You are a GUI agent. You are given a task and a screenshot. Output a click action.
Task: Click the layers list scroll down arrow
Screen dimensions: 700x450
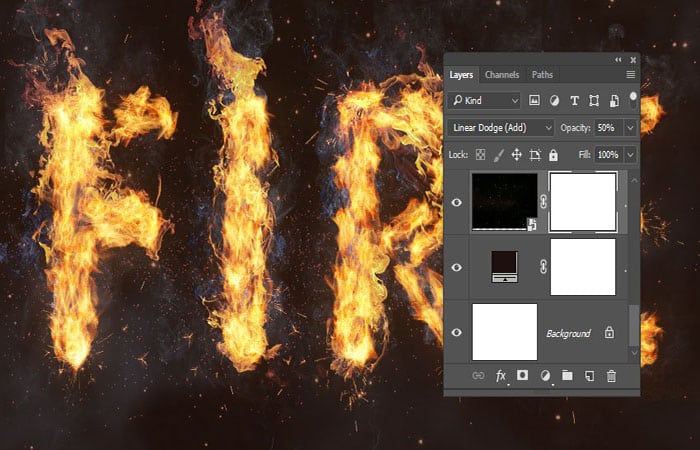click(x=634, y=353)
